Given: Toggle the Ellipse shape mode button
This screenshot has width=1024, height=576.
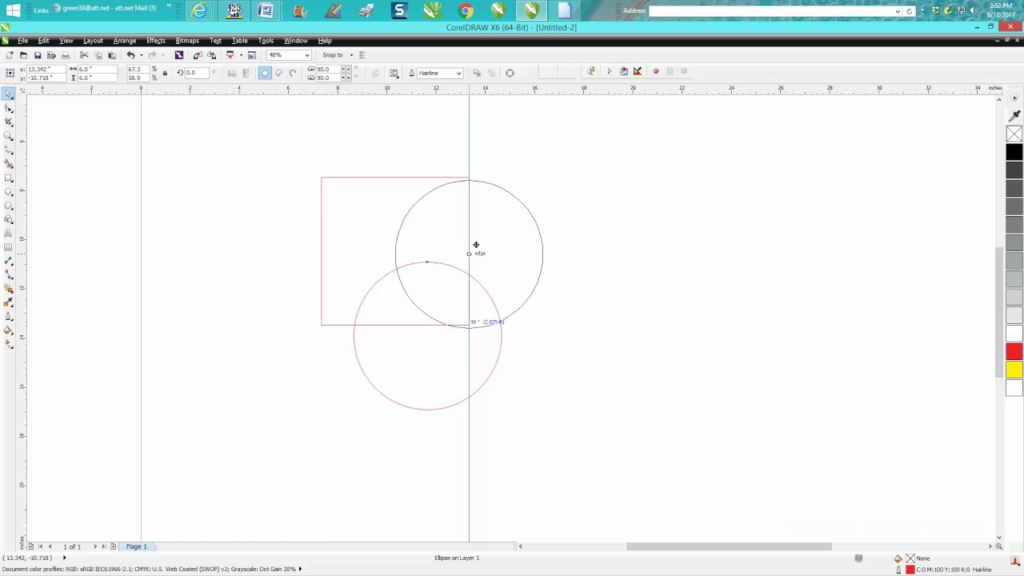Looking at the screenshot, I should (x=264, y=73).
